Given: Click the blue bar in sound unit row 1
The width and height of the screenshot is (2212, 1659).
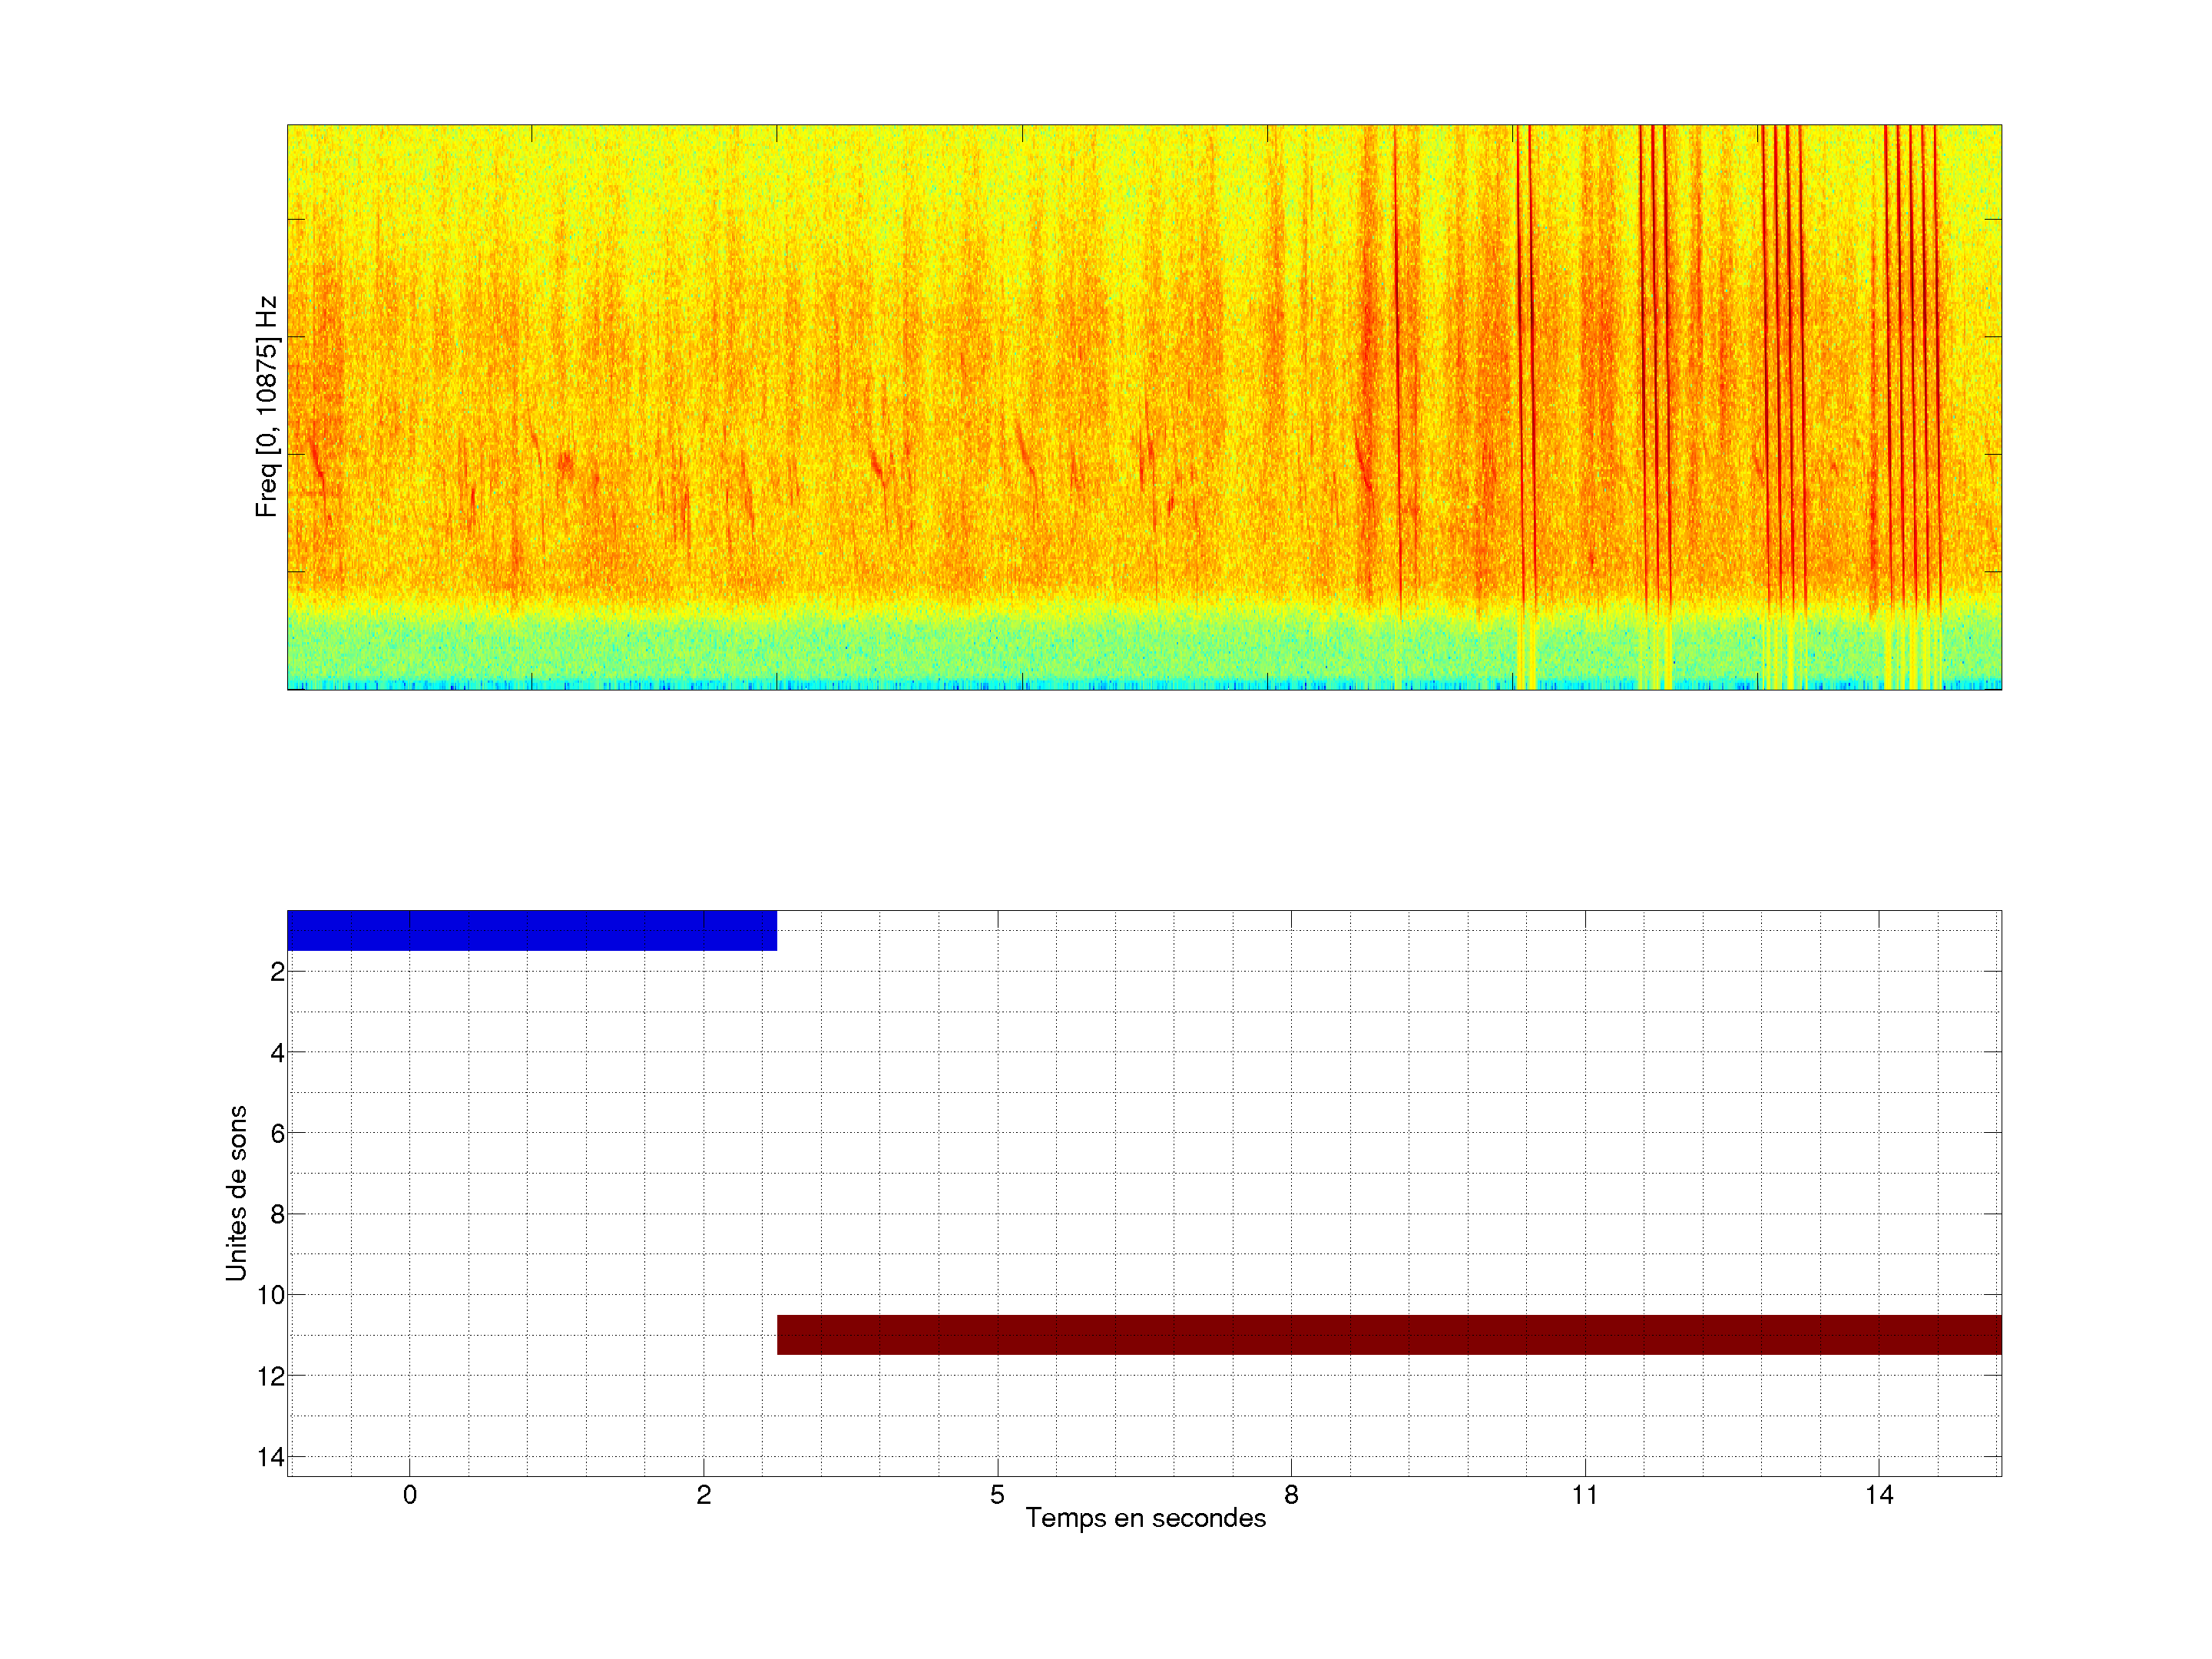Looking at the screenshot, I should 531,930.
